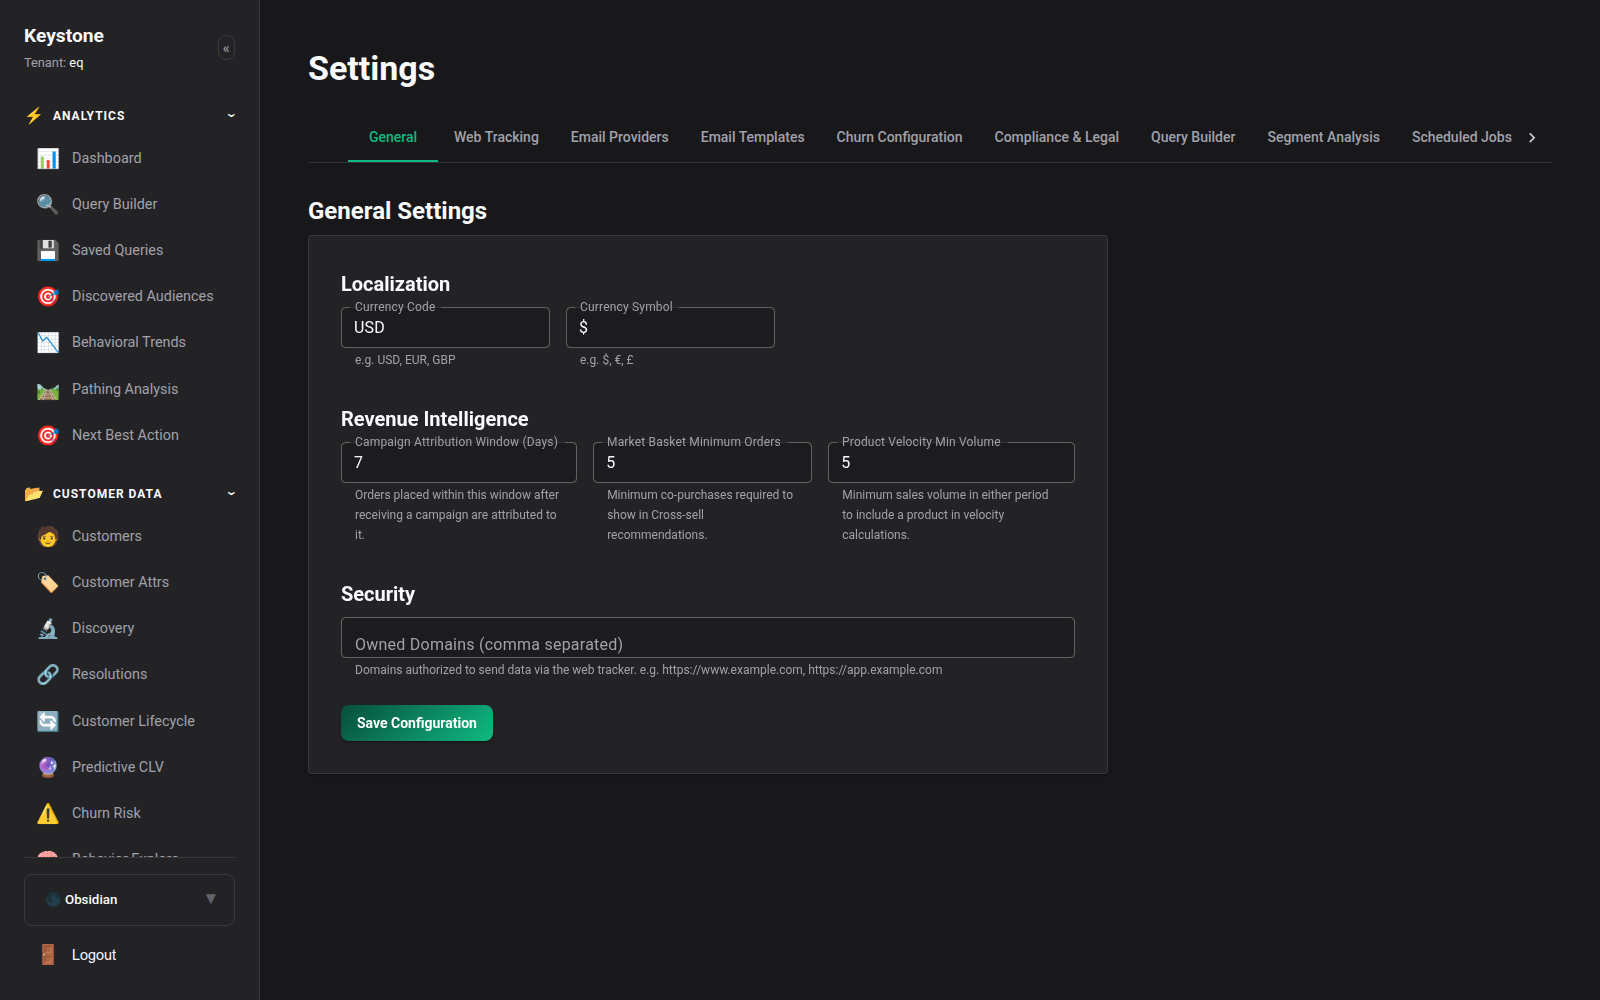Click the Customers person icon
This screenshot has width=1600, height=1000.
(x=48, y=536)
